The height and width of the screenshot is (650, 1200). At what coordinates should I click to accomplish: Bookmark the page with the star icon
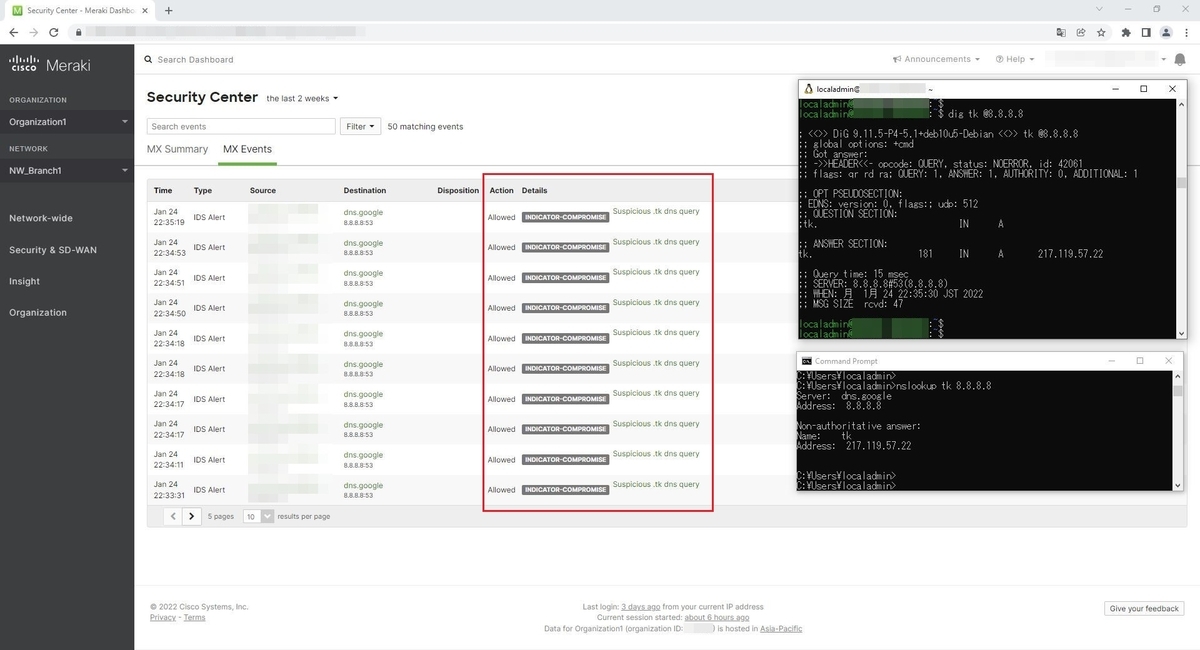1101,32
